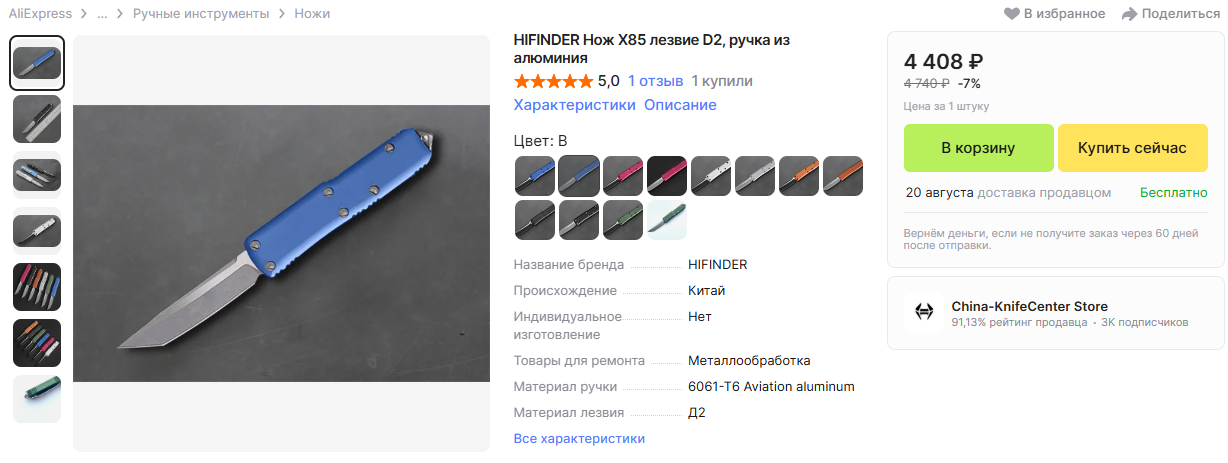Image resolution: width=1228 pixels, height=463 pixels.
Task: Show Все характеристики link
Action: [x=579, y=439]
